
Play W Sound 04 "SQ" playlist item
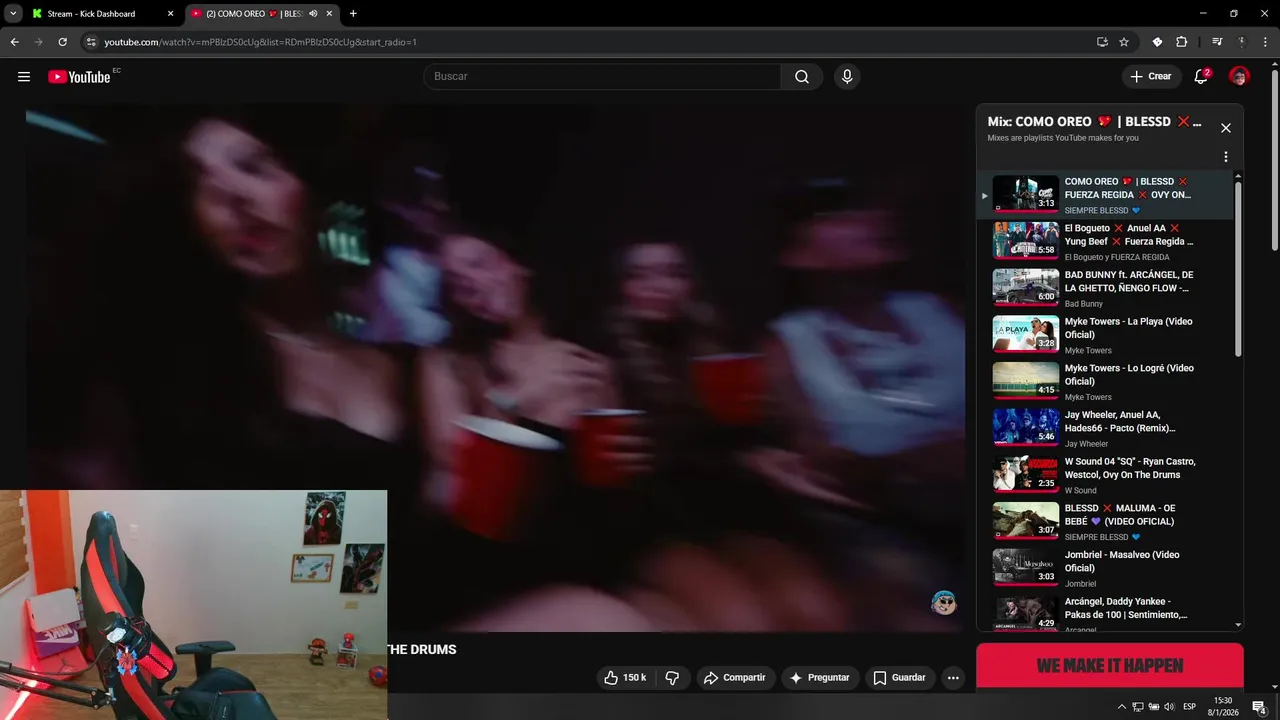(1106, 475)
